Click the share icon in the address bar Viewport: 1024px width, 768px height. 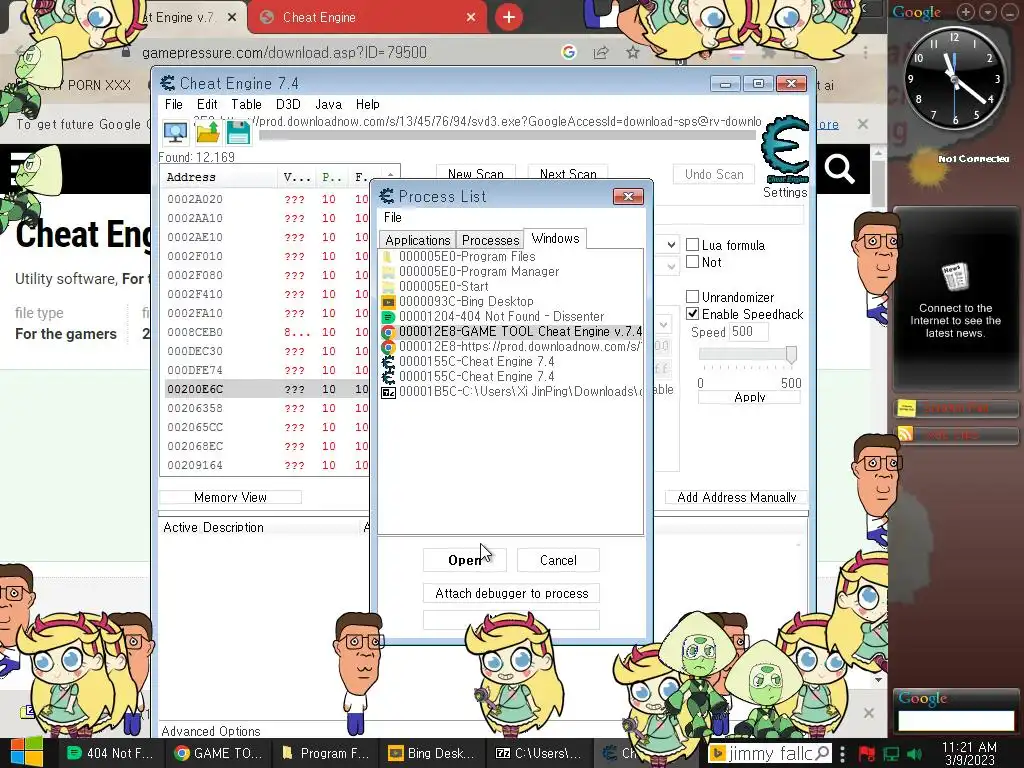(601, 52)
